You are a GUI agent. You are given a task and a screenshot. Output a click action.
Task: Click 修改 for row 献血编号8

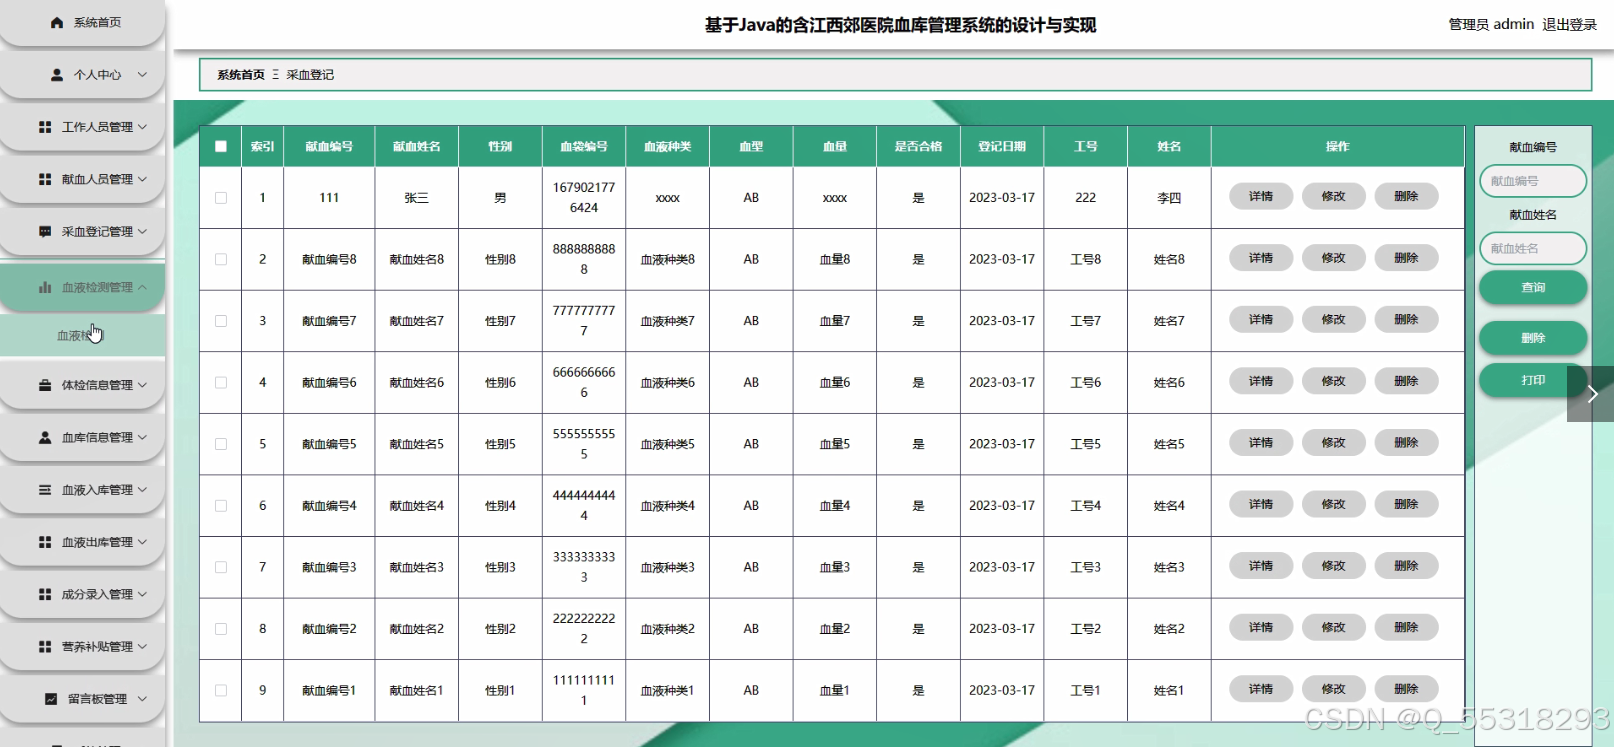1333,258
